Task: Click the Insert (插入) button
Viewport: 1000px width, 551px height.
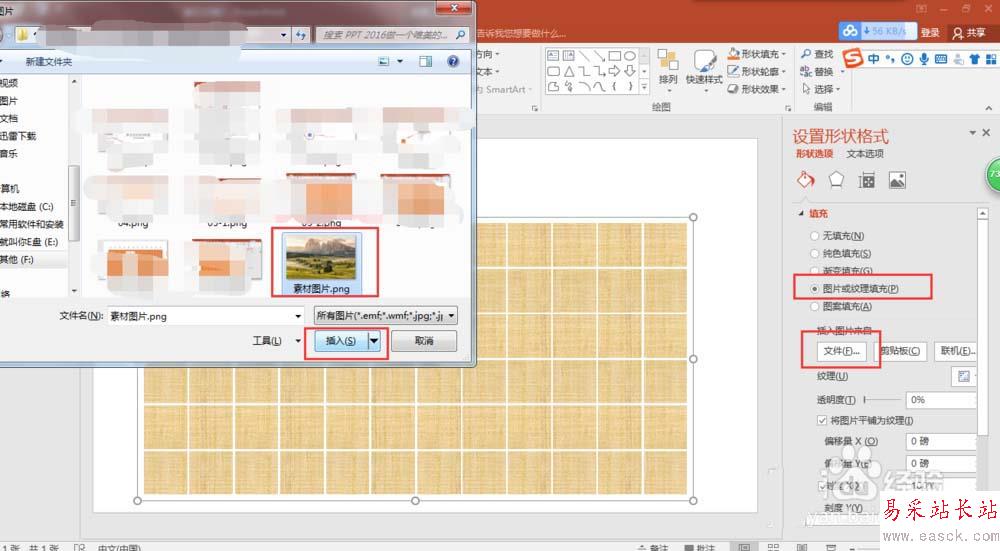Action: pyautogui.click(x=341, y=341)
